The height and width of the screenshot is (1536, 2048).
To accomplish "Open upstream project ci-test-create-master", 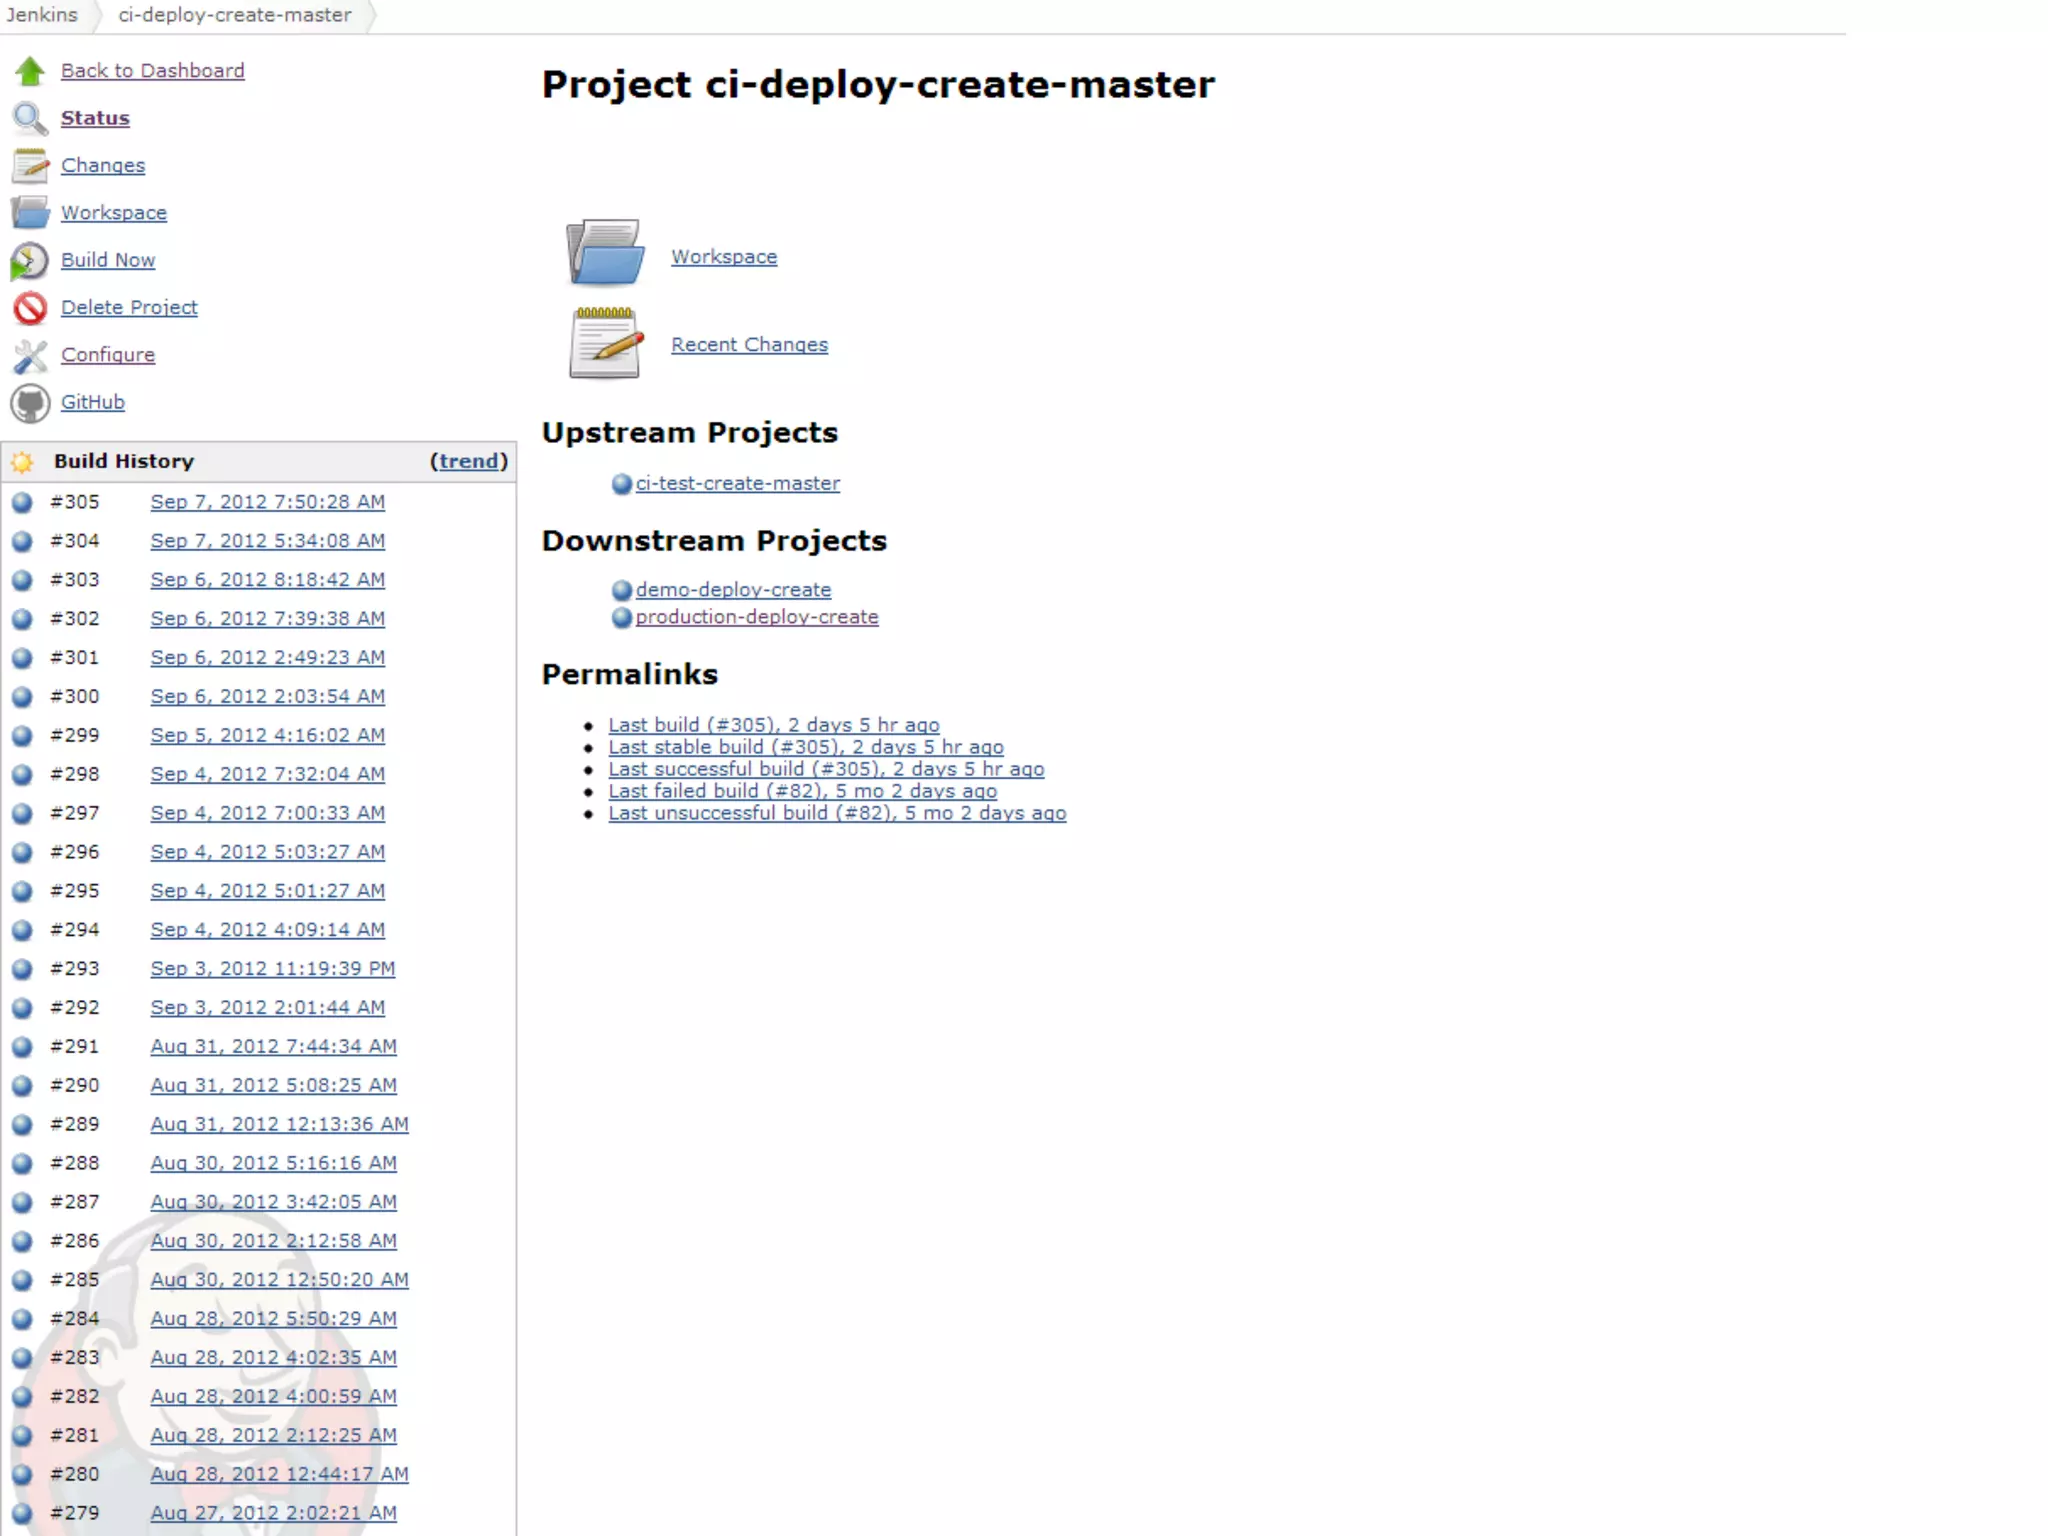I will (x=737, y=483).
